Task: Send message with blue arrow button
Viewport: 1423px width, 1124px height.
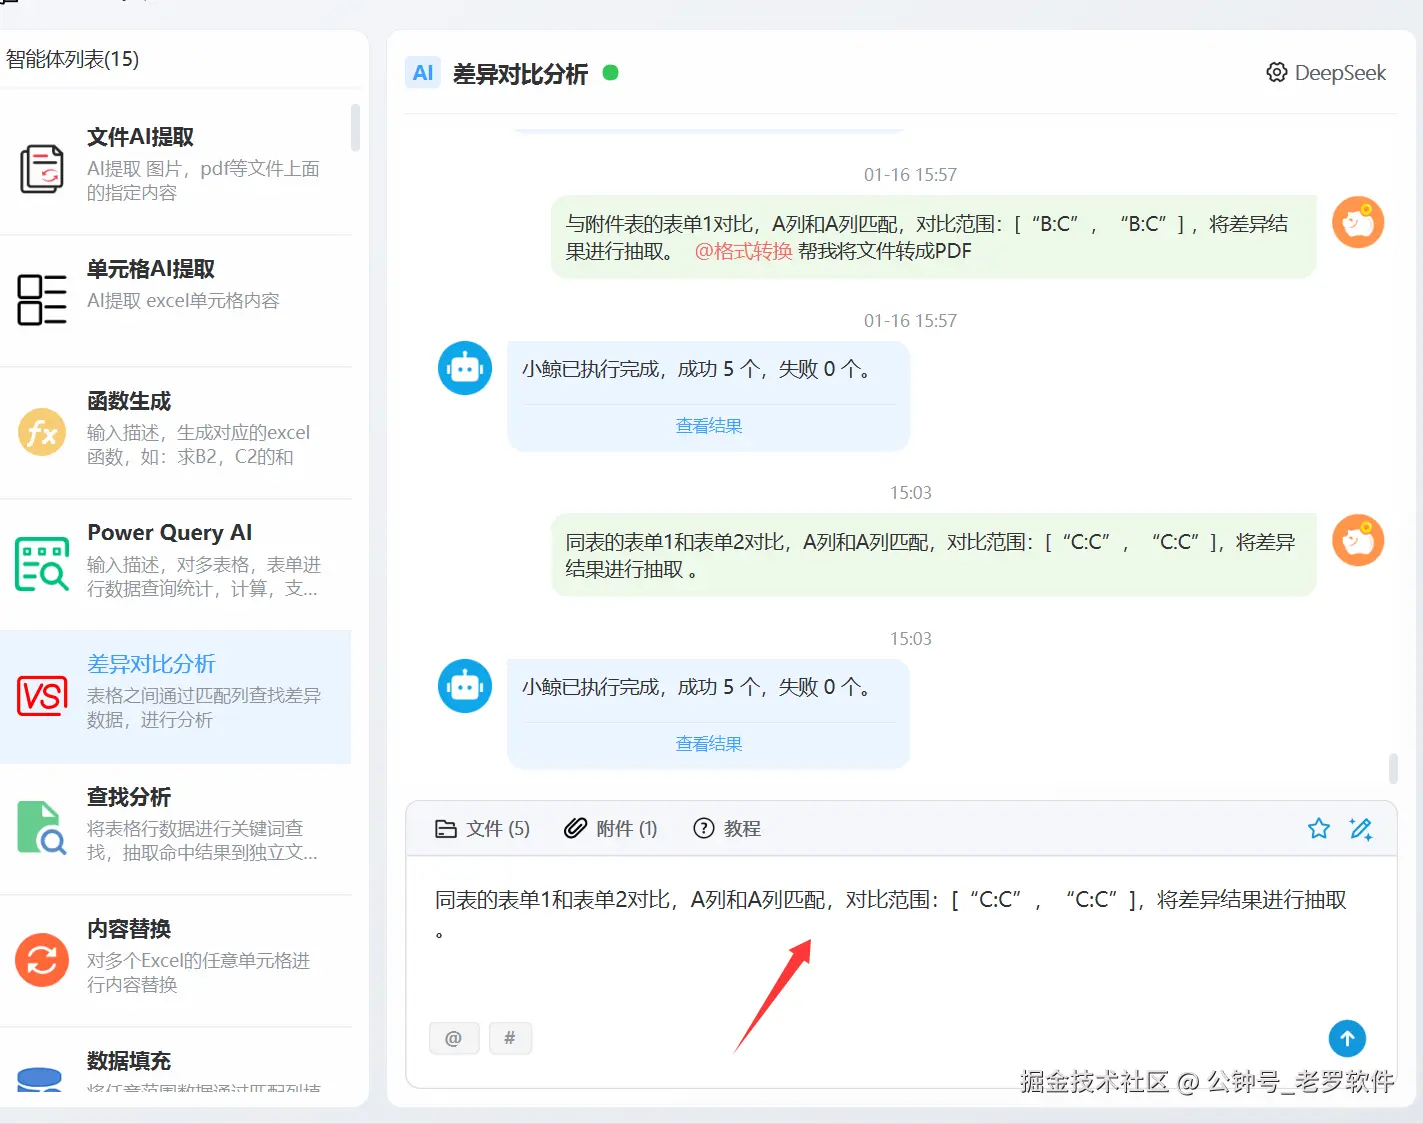Action: coord(1347,1038)
